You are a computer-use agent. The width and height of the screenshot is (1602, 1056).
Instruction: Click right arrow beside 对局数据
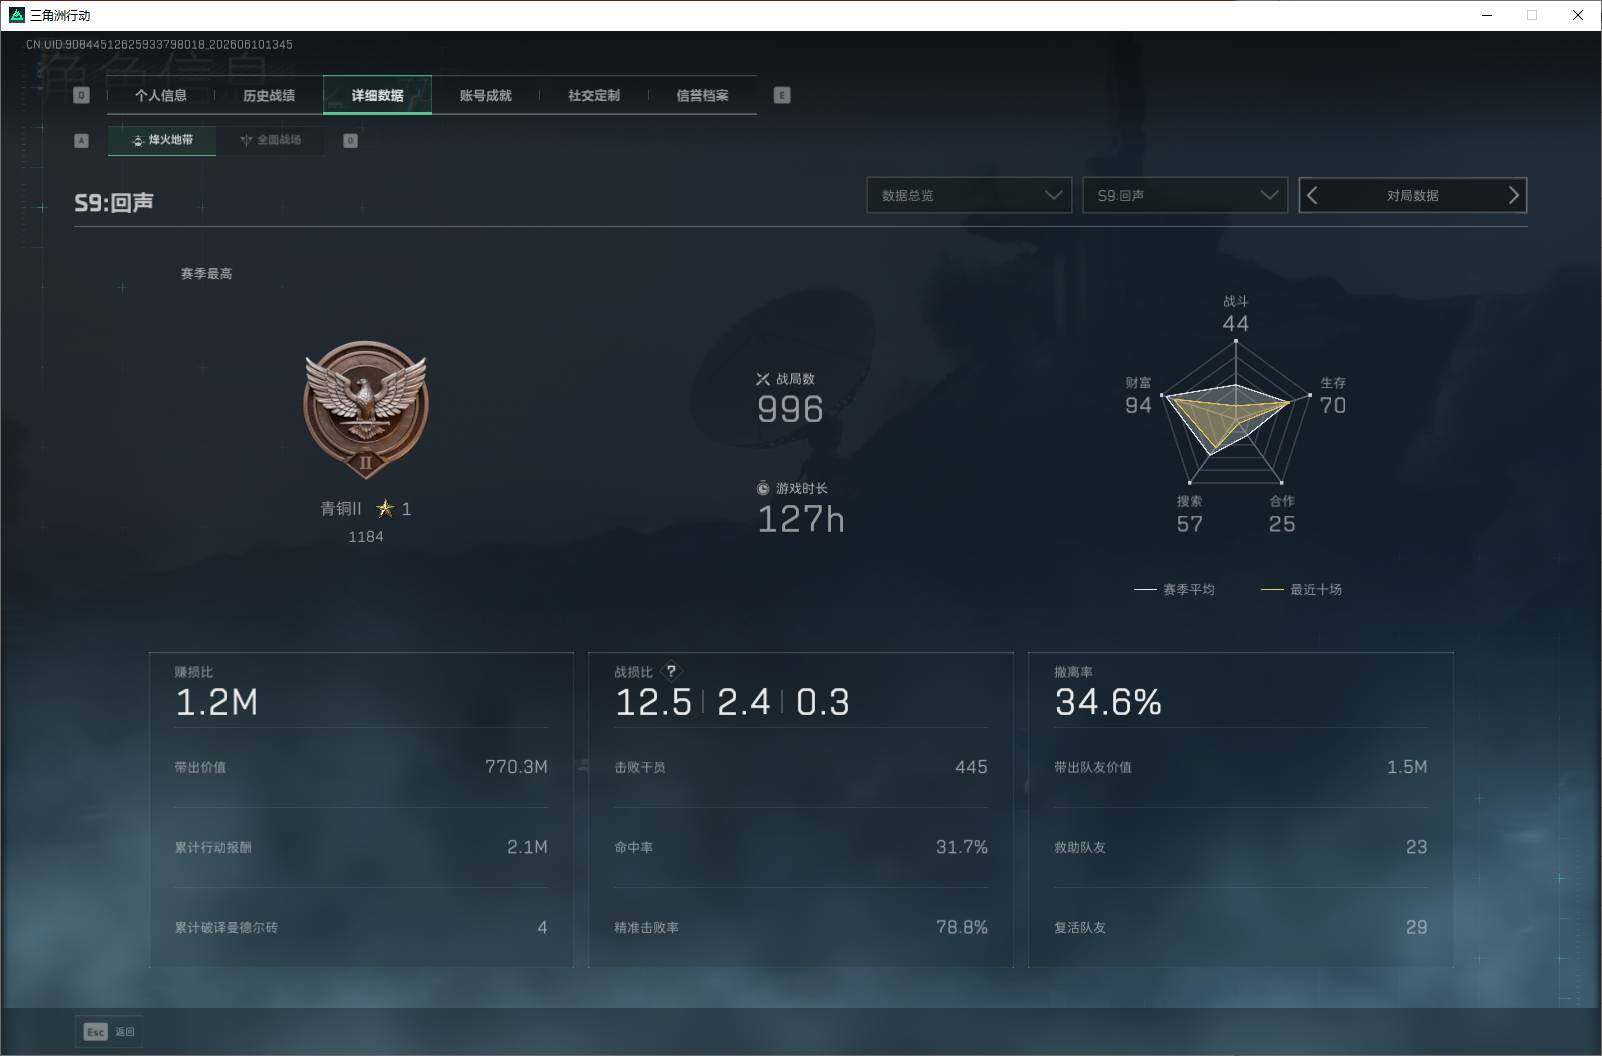(1513, 195)
